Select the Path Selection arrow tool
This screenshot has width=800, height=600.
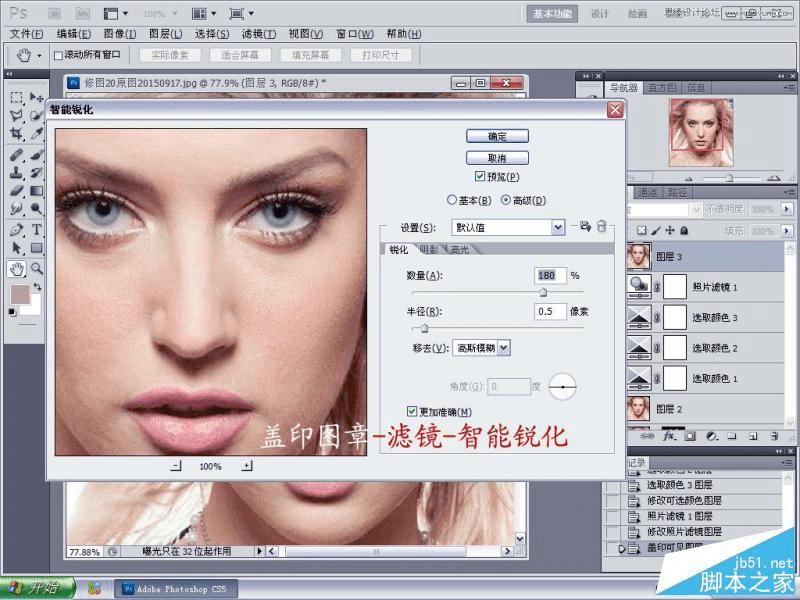16,248
